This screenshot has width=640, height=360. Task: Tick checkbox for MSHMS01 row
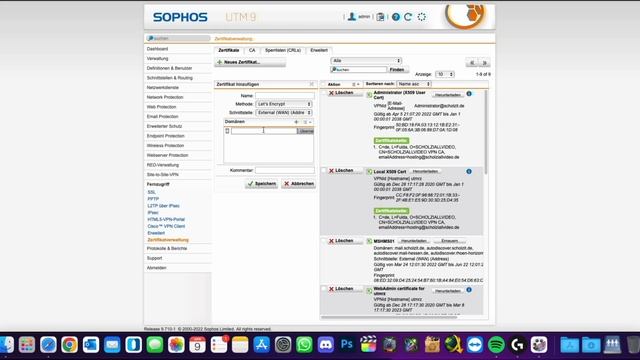(324, 241)
